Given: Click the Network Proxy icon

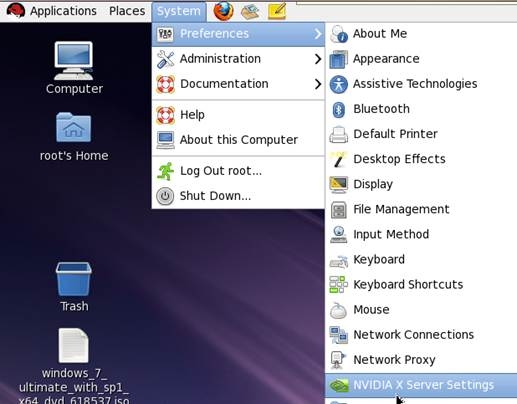Looking at the screenshot, I should tap(339, 360).
